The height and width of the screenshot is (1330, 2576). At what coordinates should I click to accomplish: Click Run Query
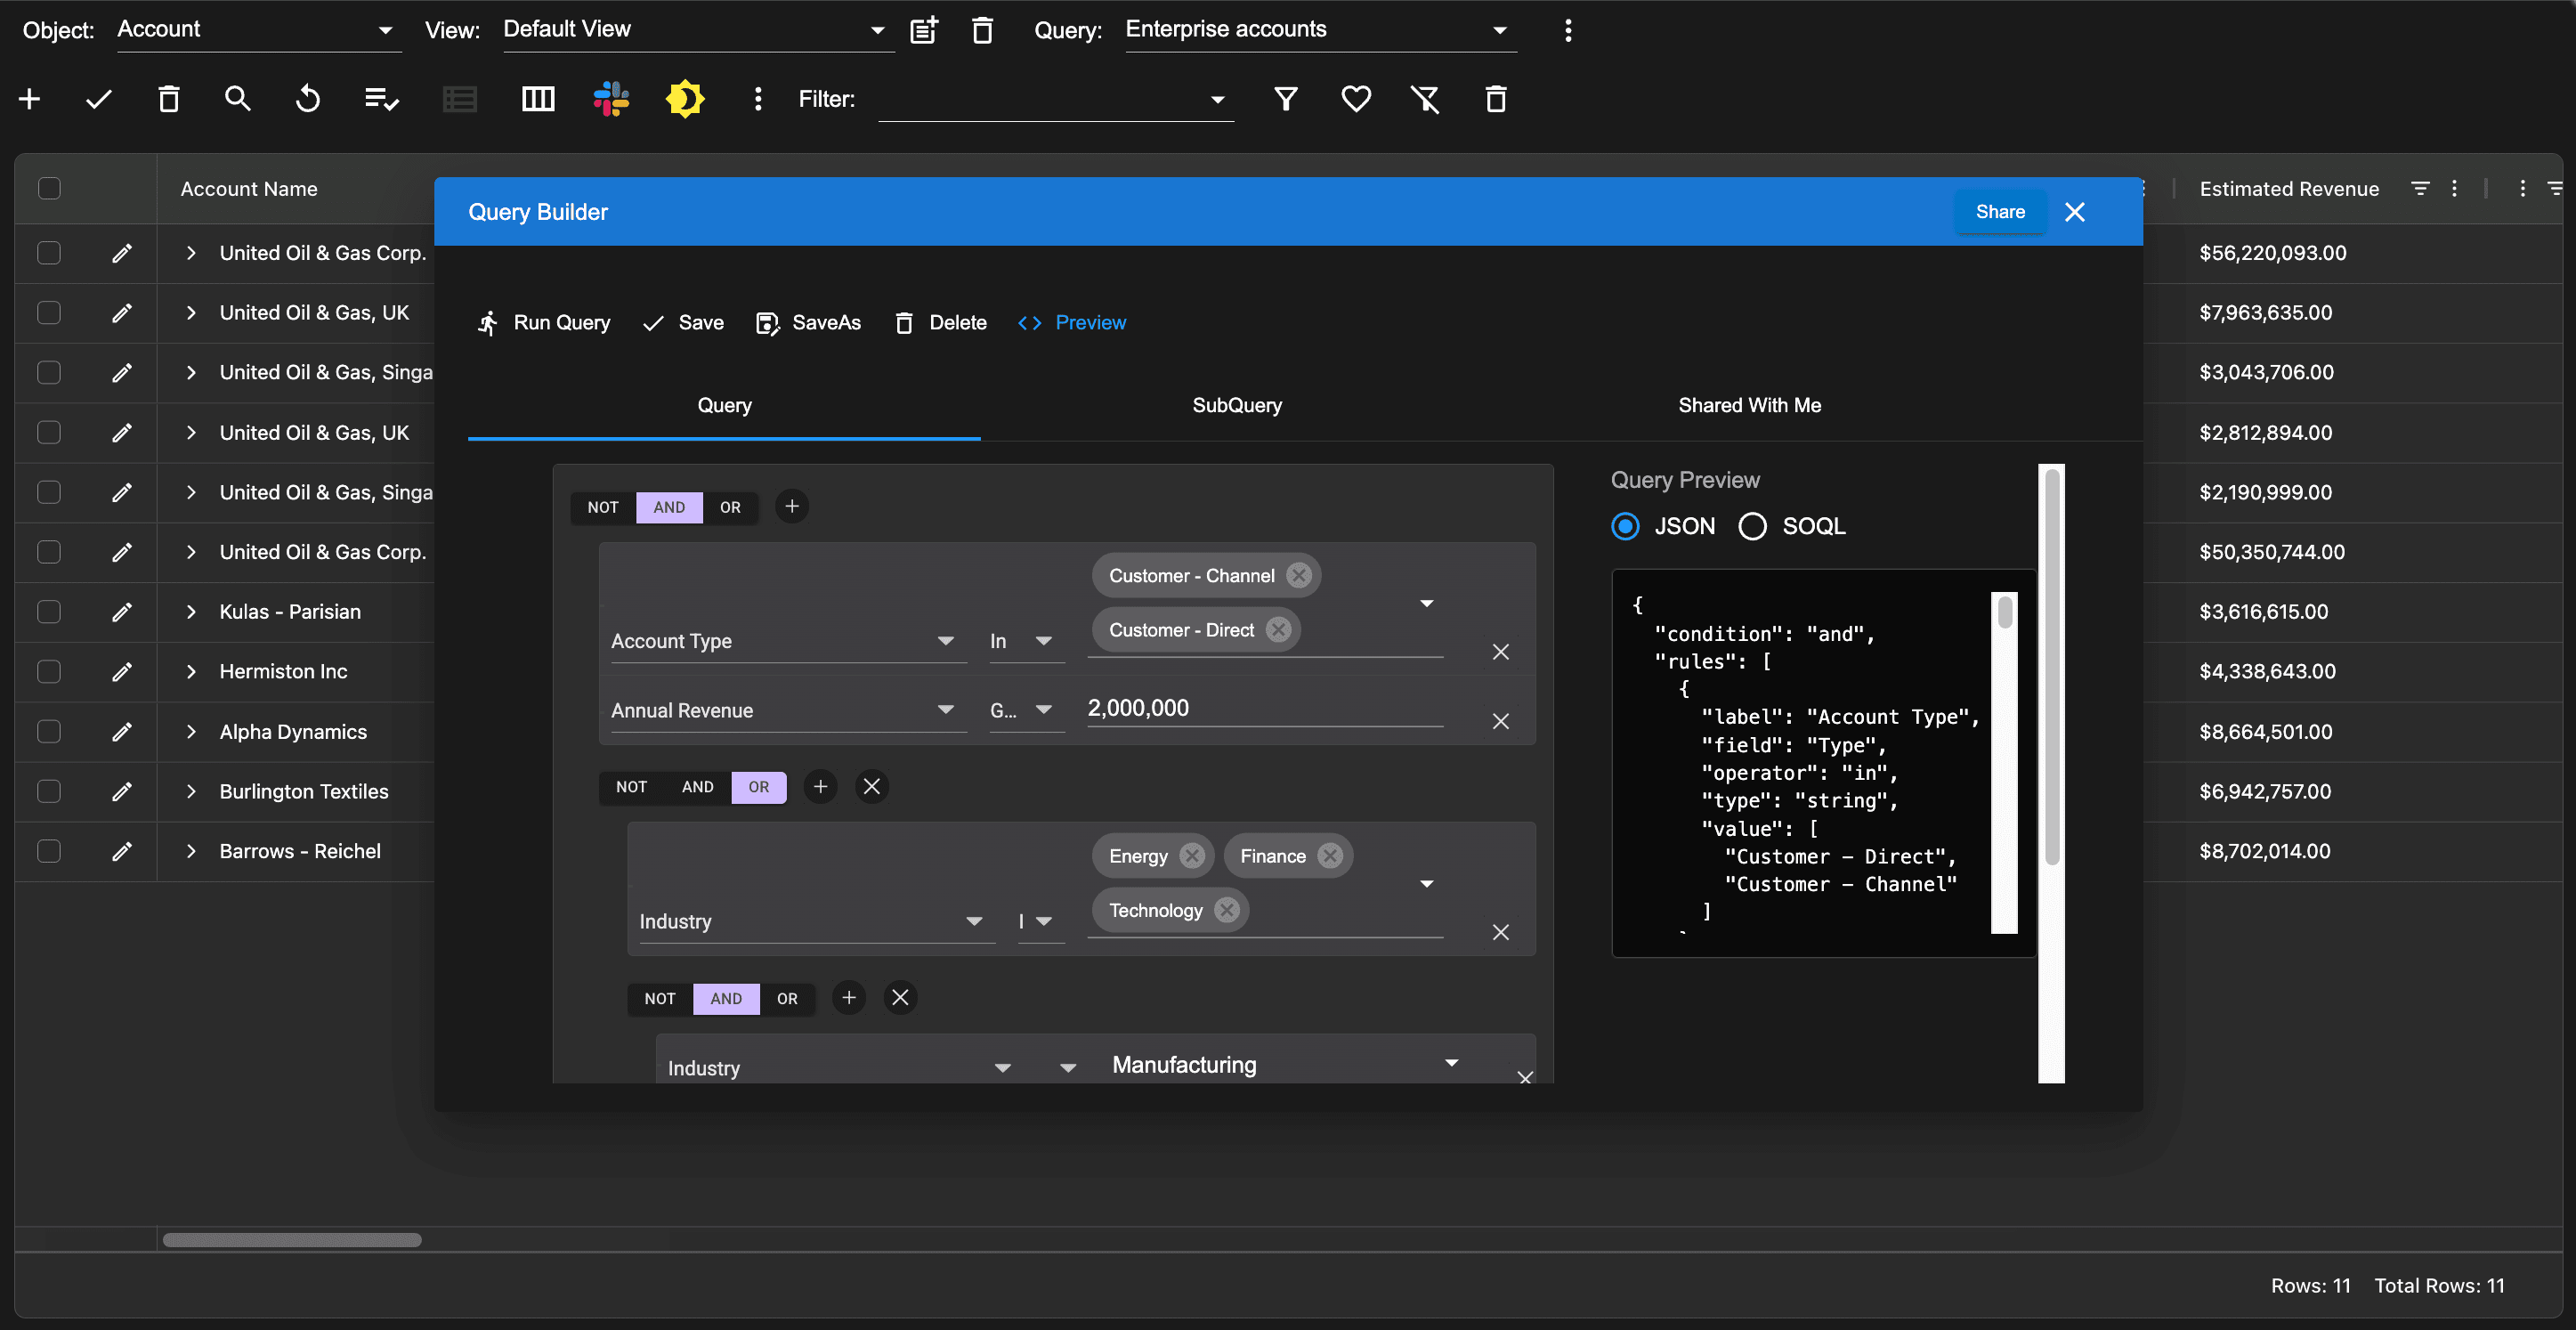[544, 322]
